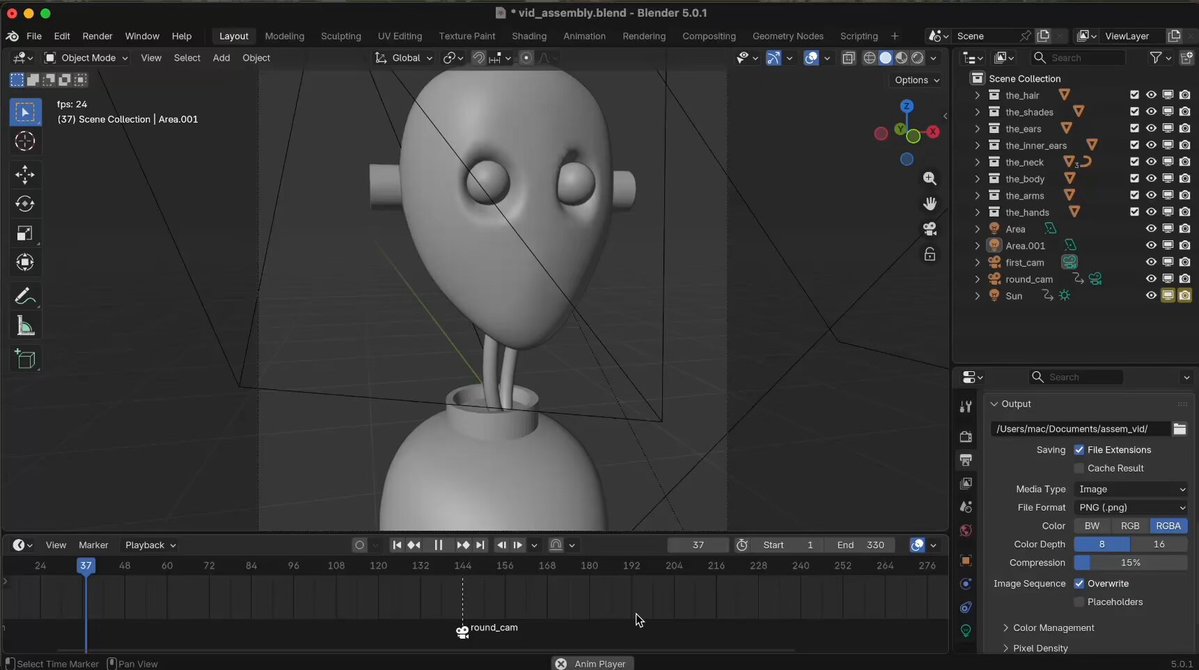The width and height of the screenshot is (1199, 670).
Task: Select RGB color mode
Action: point(1129,526)
